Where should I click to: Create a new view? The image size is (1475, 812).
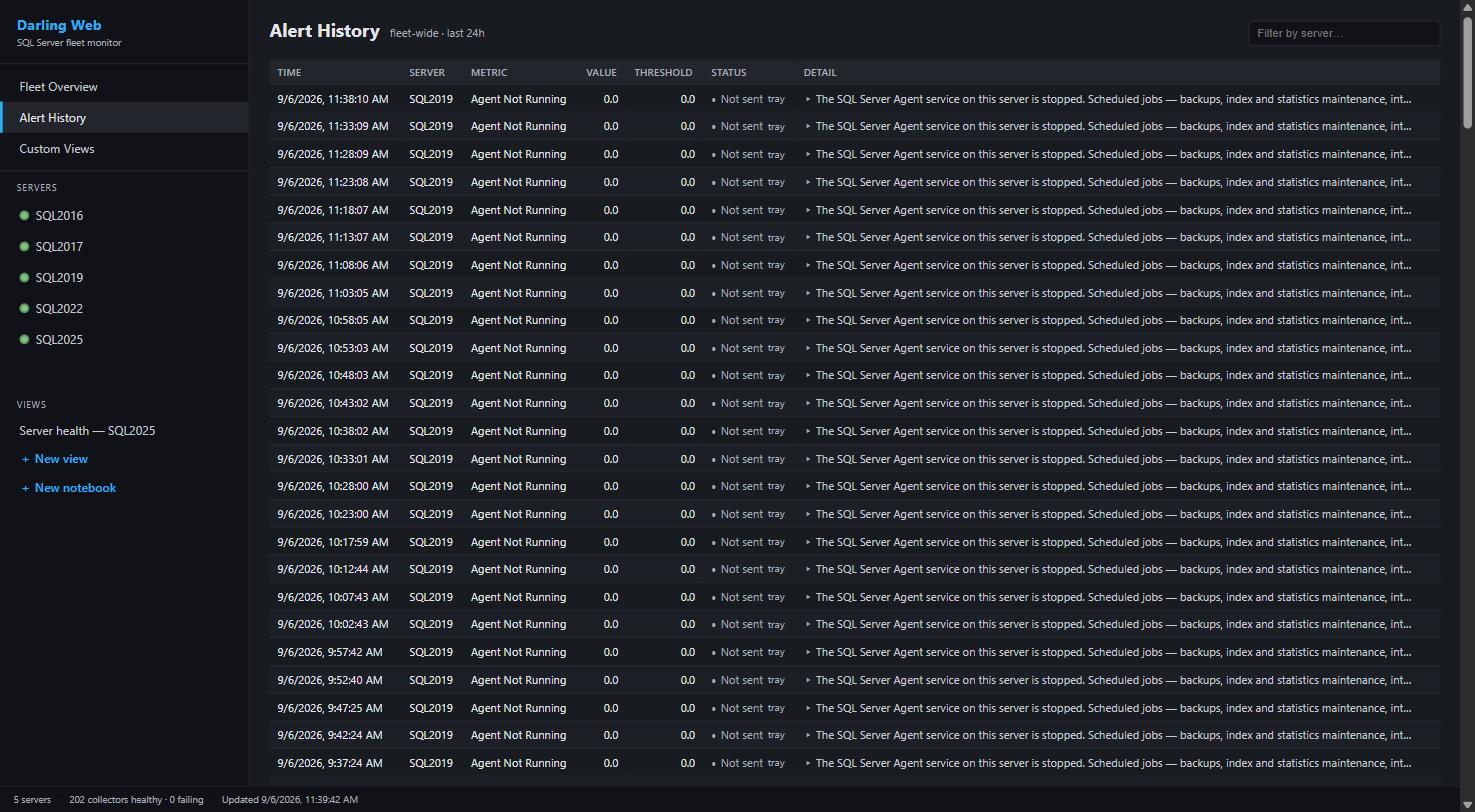pyautogui.click(x=55, y=459)
